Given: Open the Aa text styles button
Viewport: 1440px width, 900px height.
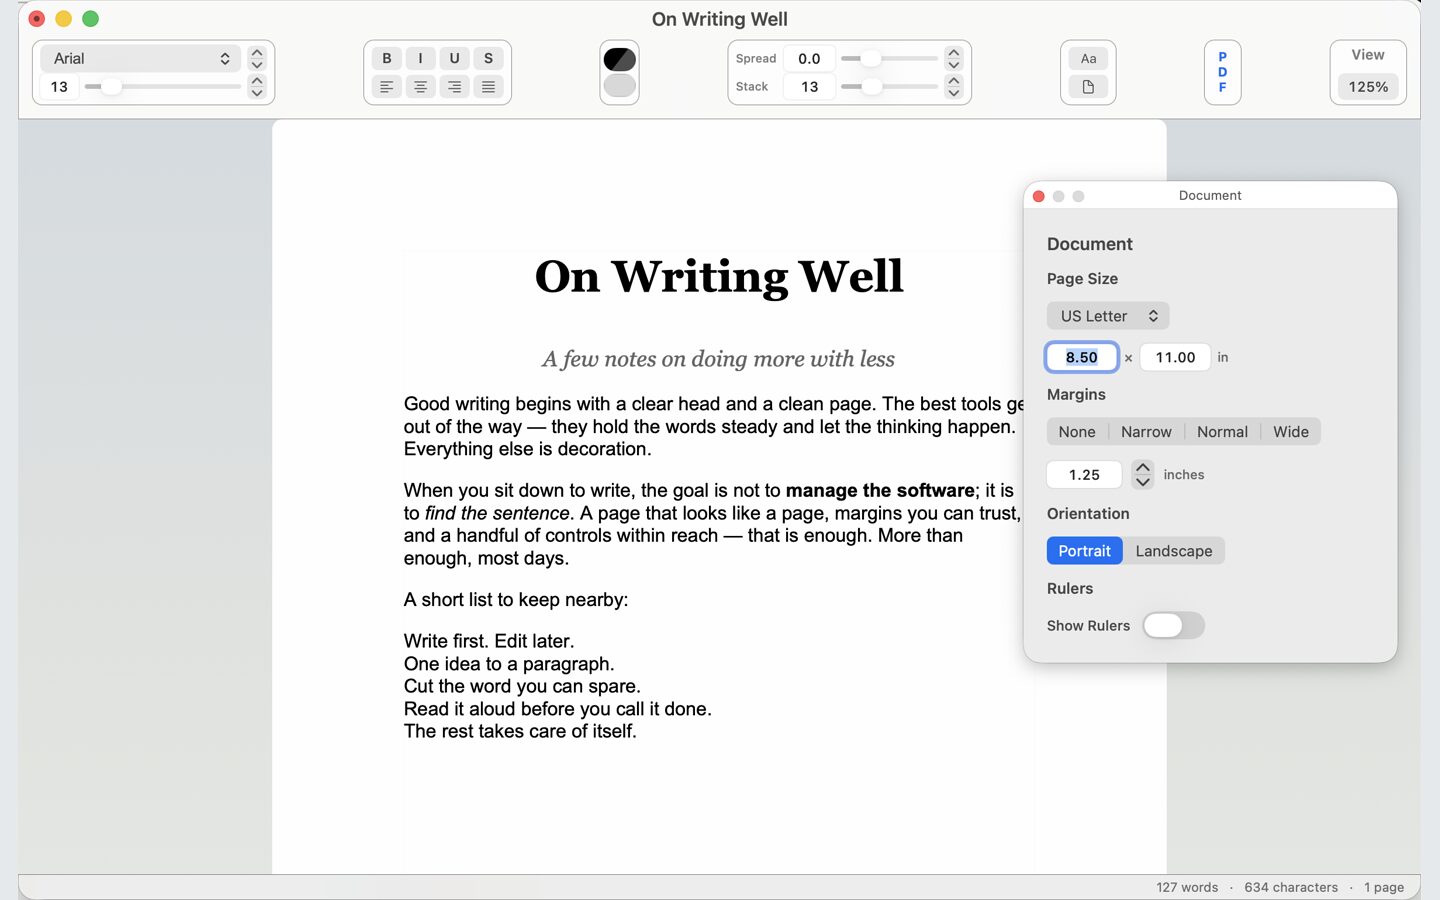Looking at the screenshot, I should tap(1088, 58).
